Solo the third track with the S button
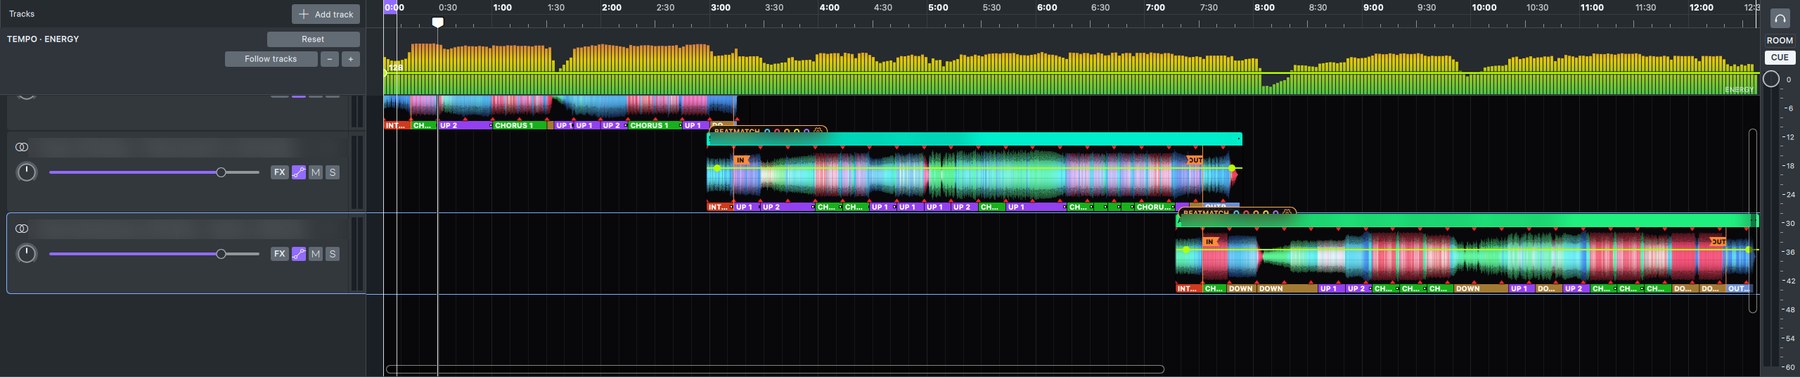Image resolution: width=1800 pixels, height=377 pixels. coord(332,254)
